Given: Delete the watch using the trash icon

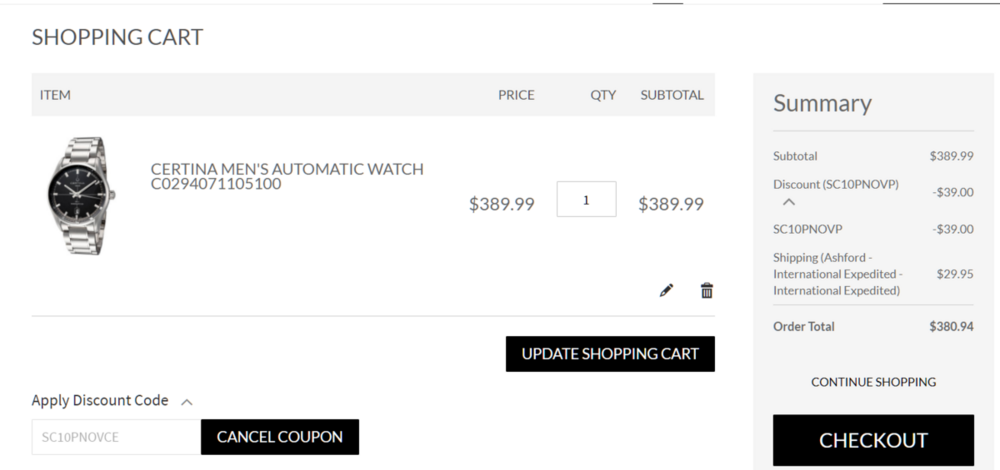Looking at the screenshot, I should (x=707, y=291).
